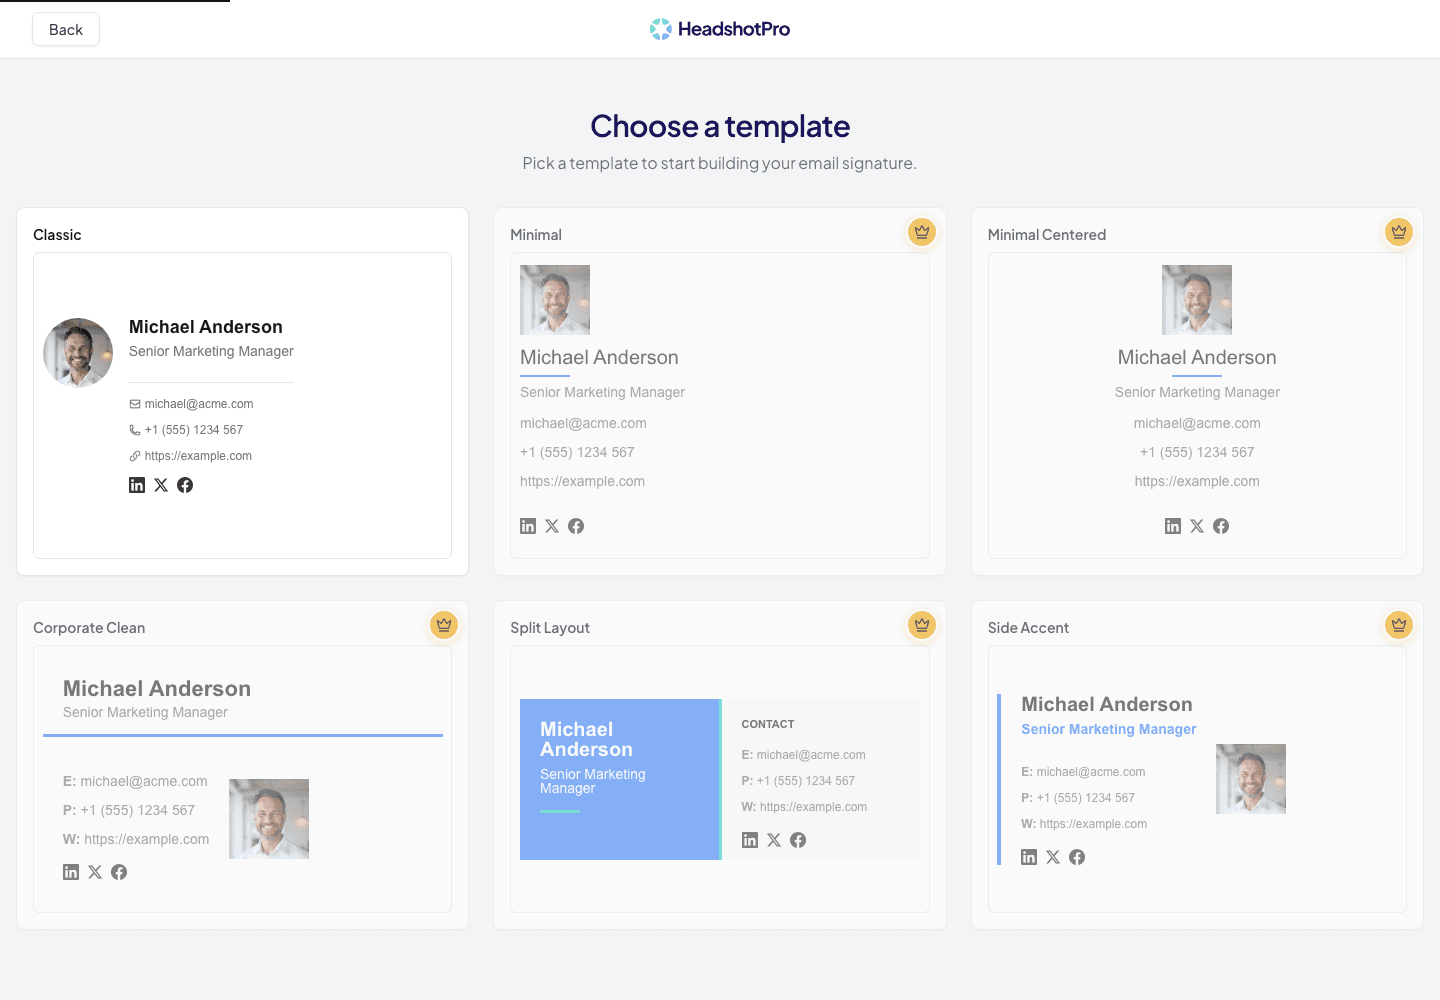Click the Facebook icon in Side Accent preview
Screen dimensions: 1440x1000
click(1077, 857)
